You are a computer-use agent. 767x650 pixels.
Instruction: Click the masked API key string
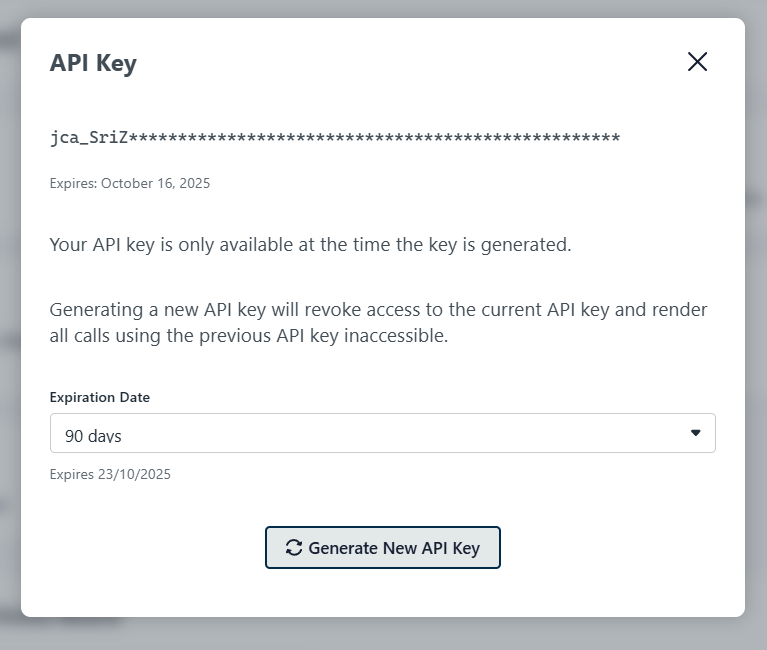[335, 138]
